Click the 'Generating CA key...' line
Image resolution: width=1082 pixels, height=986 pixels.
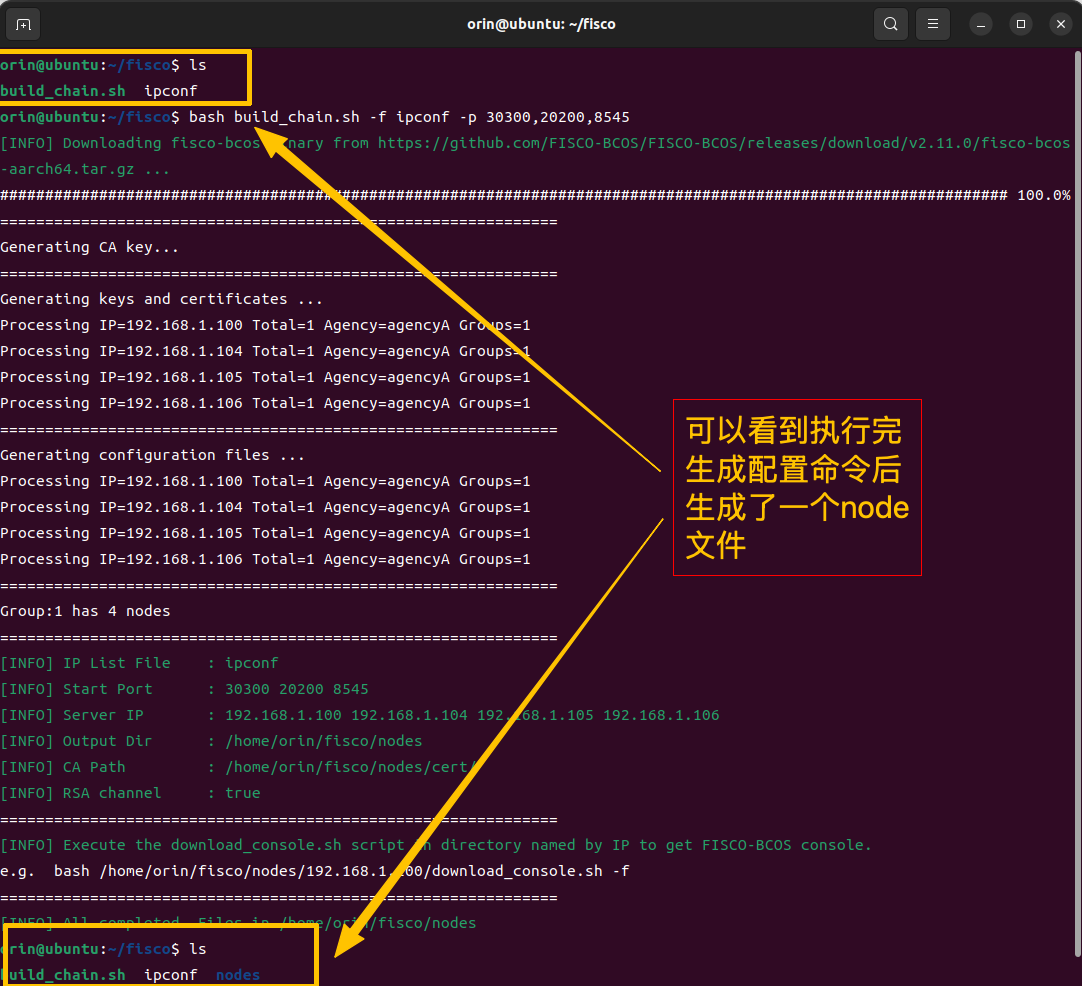[x=90, y=247]
